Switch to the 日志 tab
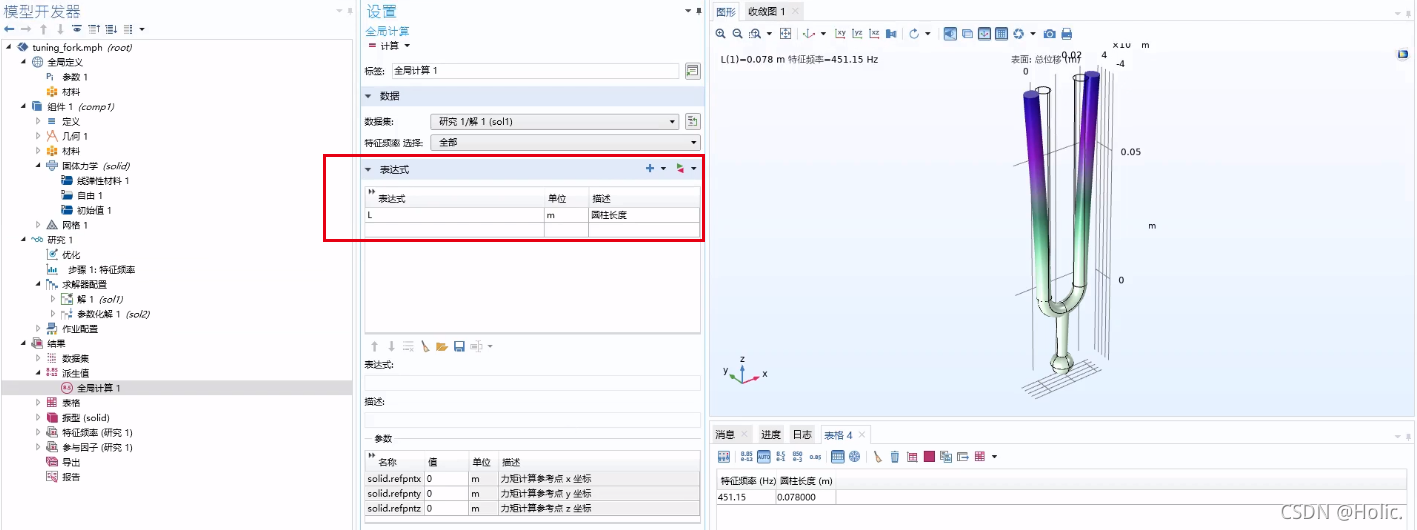 [802, 435]
